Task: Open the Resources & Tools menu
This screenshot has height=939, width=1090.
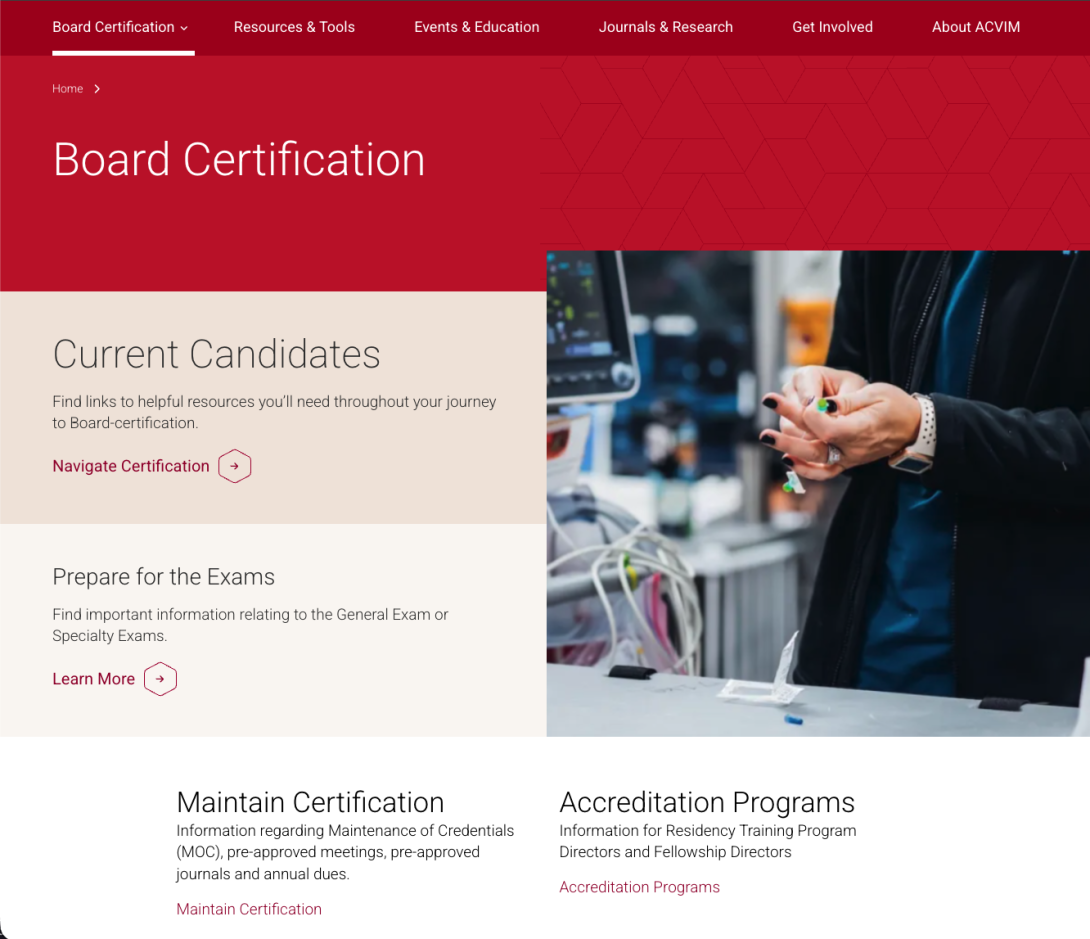Action: 294,27
